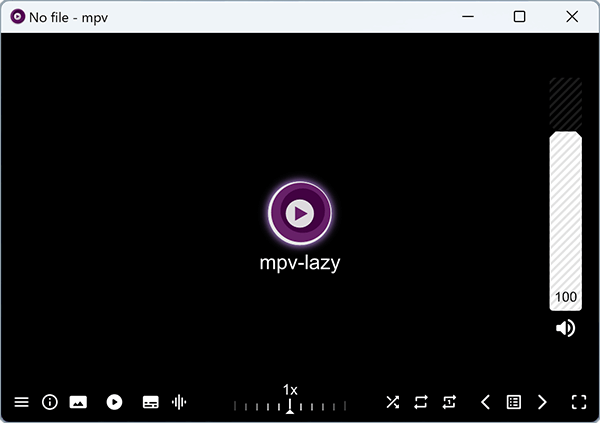The height and width of the screenshot is (423, 600).
Task: Minimize the mpv window
Action: (x=468, y=16)
